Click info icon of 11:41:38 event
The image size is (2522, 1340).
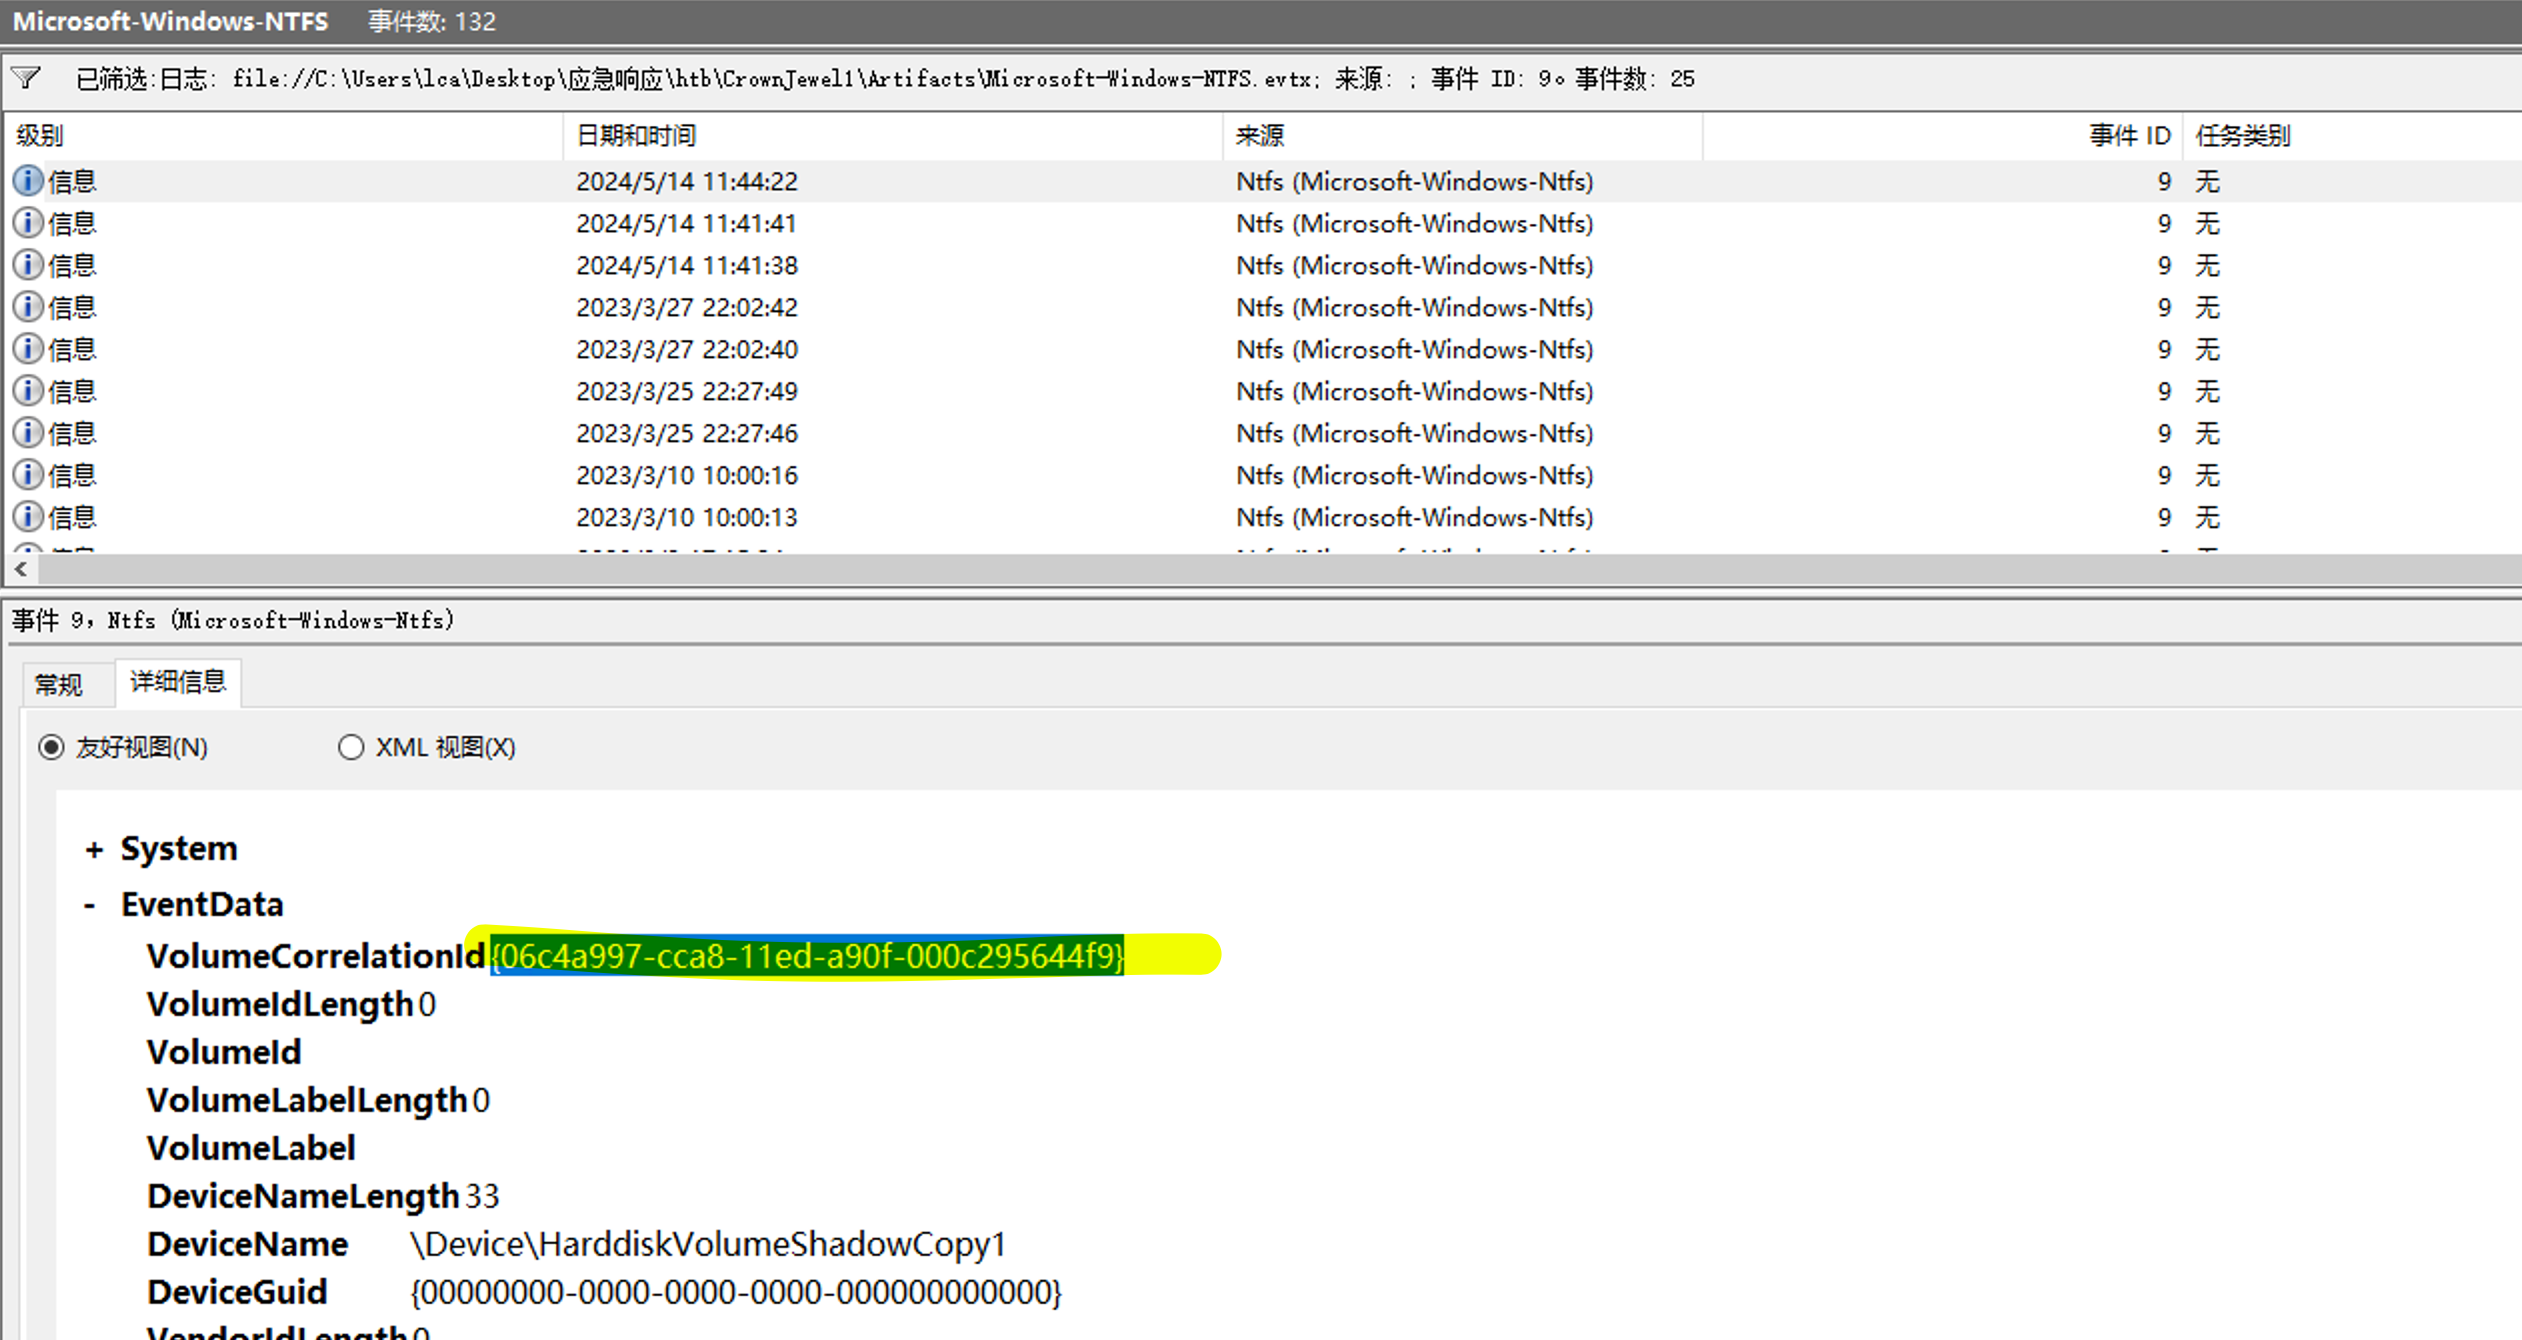coord(28,265)
